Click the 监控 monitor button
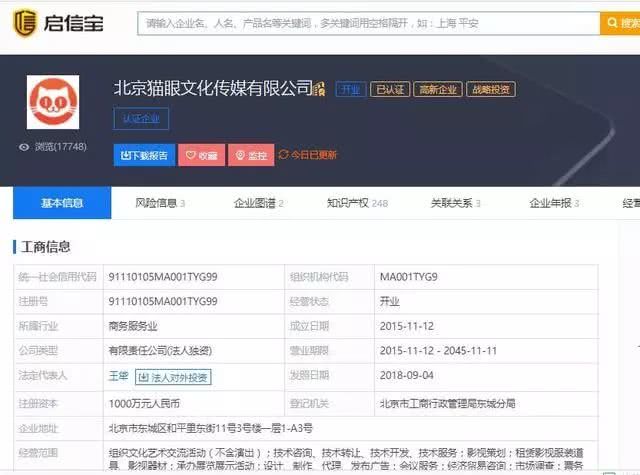 point(251,155)
